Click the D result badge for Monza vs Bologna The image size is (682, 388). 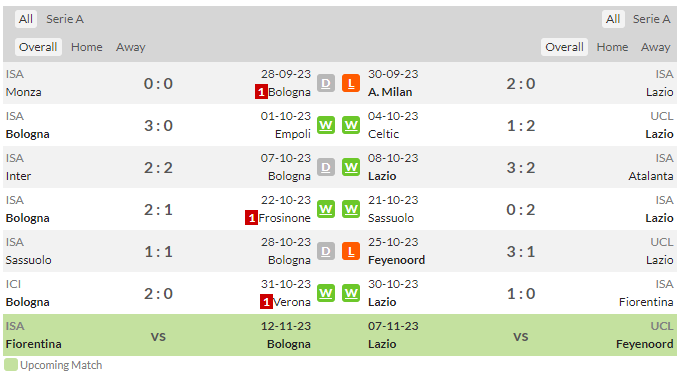[326, 83]
